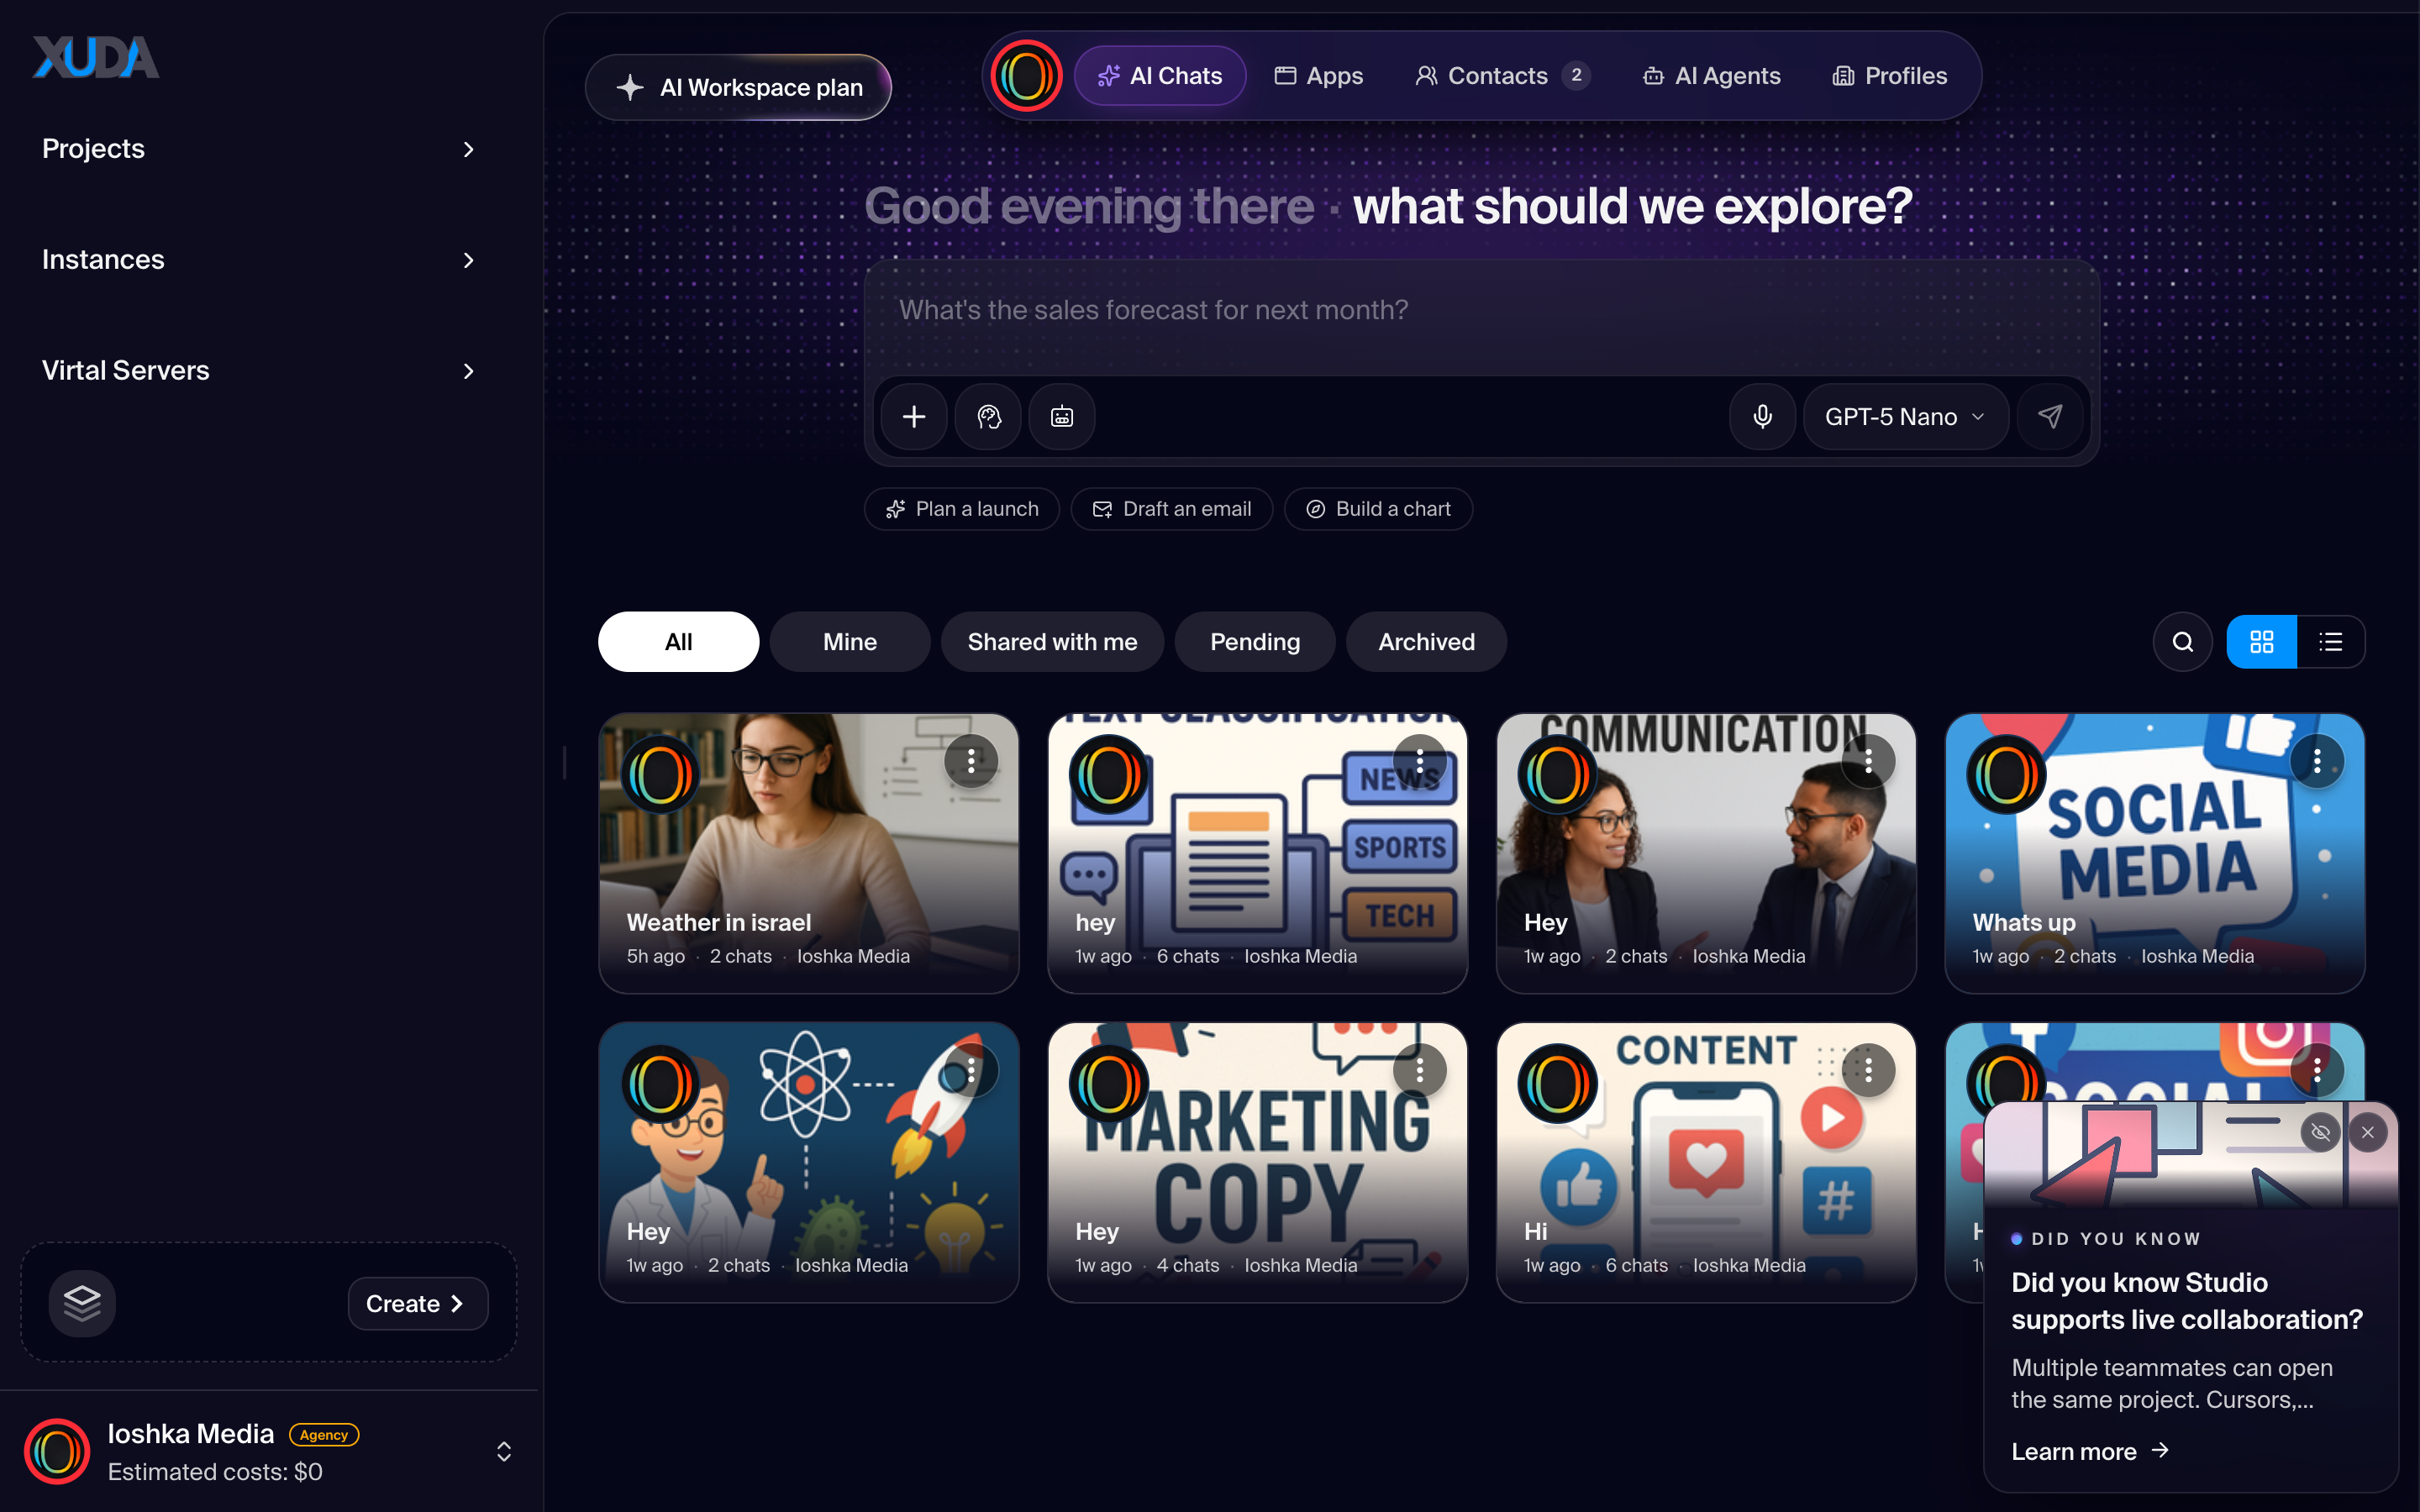Switch to list view

coord(2331,642)
